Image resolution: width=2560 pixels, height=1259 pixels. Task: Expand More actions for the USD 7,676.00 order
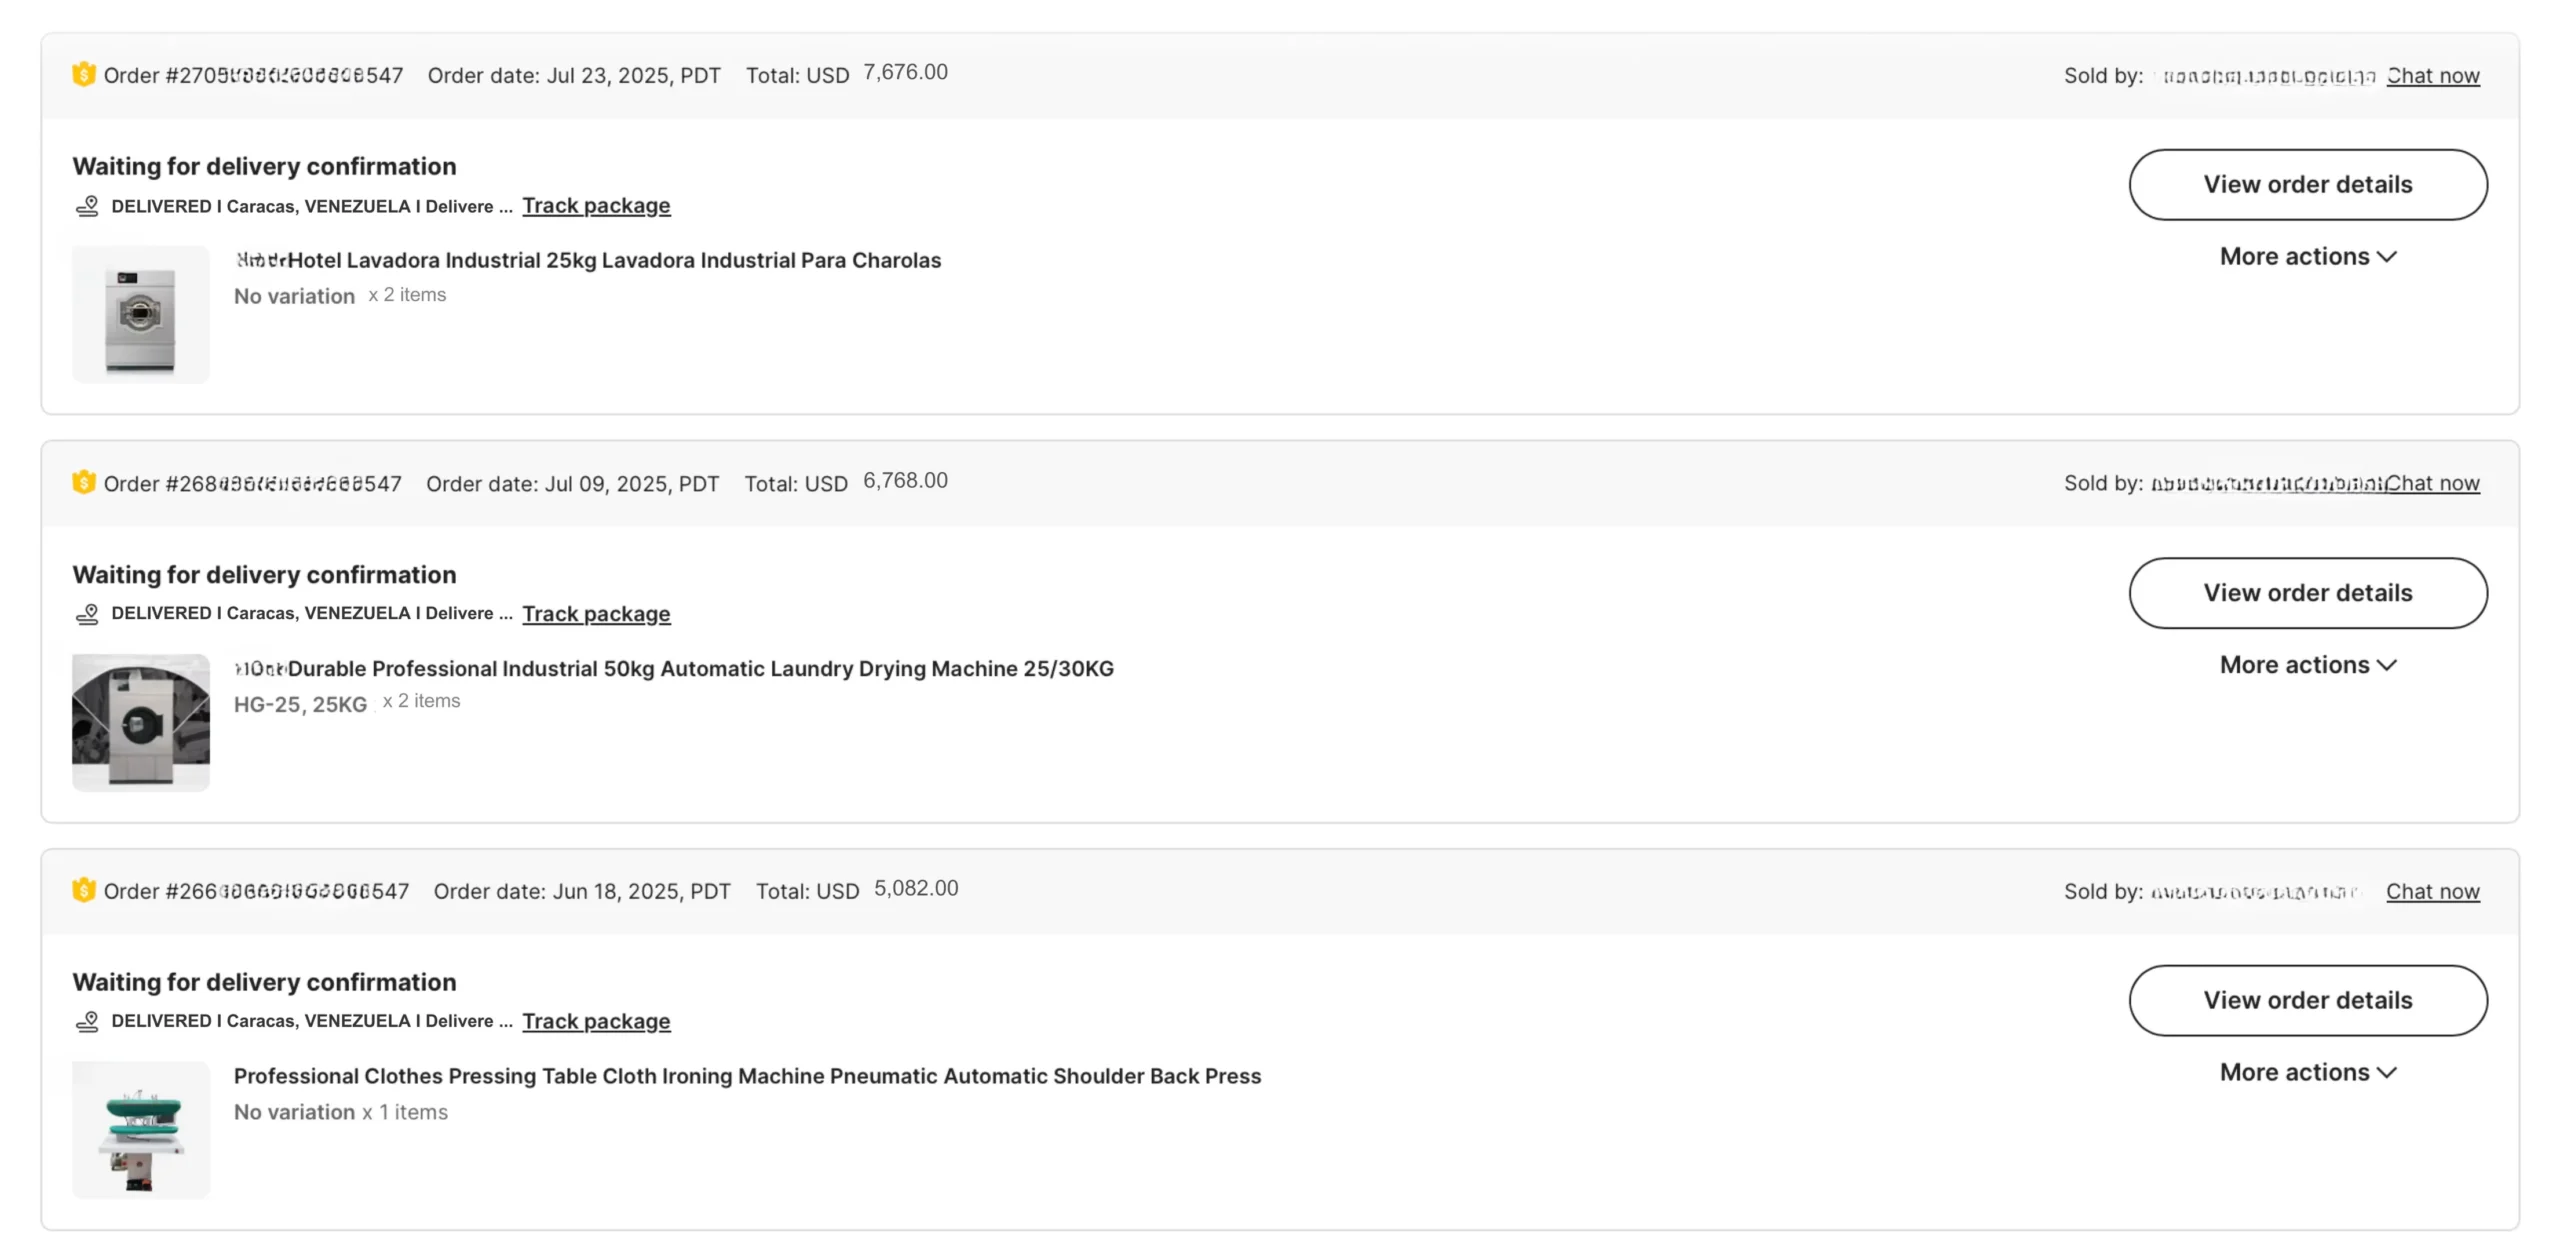[x=2307, y=257]
